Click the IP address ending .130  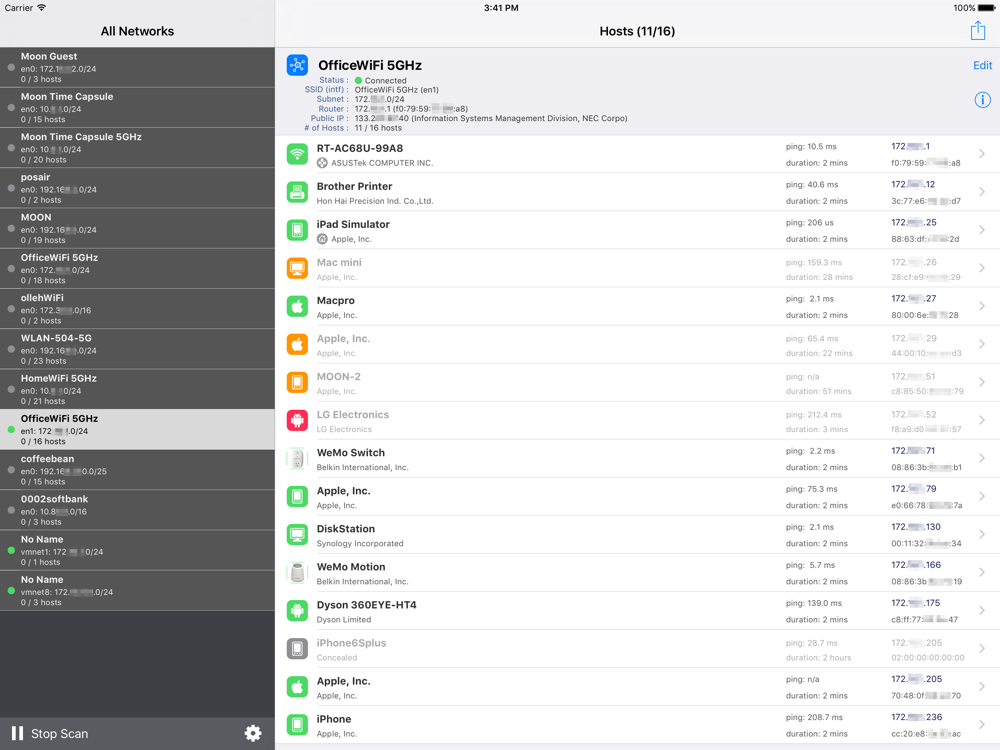(x=916, y=527)
